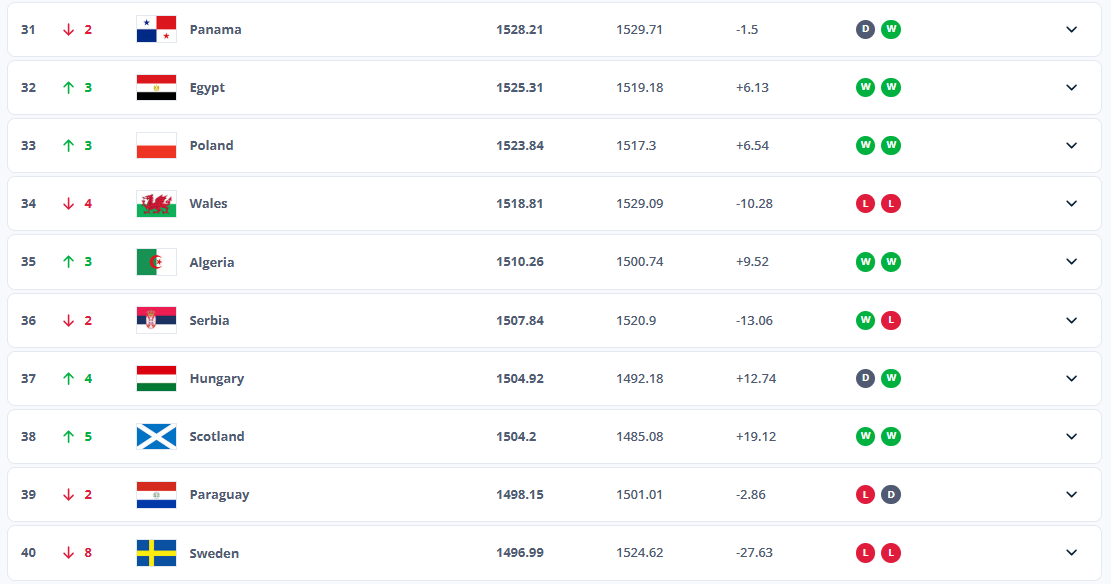Click Hungary's draw result badge
Viewport: 1111px width, 584px height.
pos(865,378)
